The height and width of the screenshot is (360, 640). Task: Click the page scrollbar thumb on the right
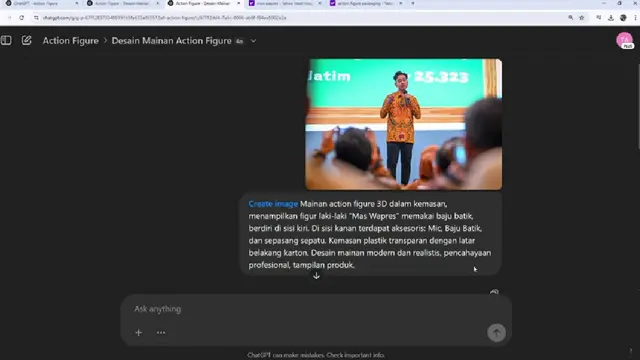(638, 107)
